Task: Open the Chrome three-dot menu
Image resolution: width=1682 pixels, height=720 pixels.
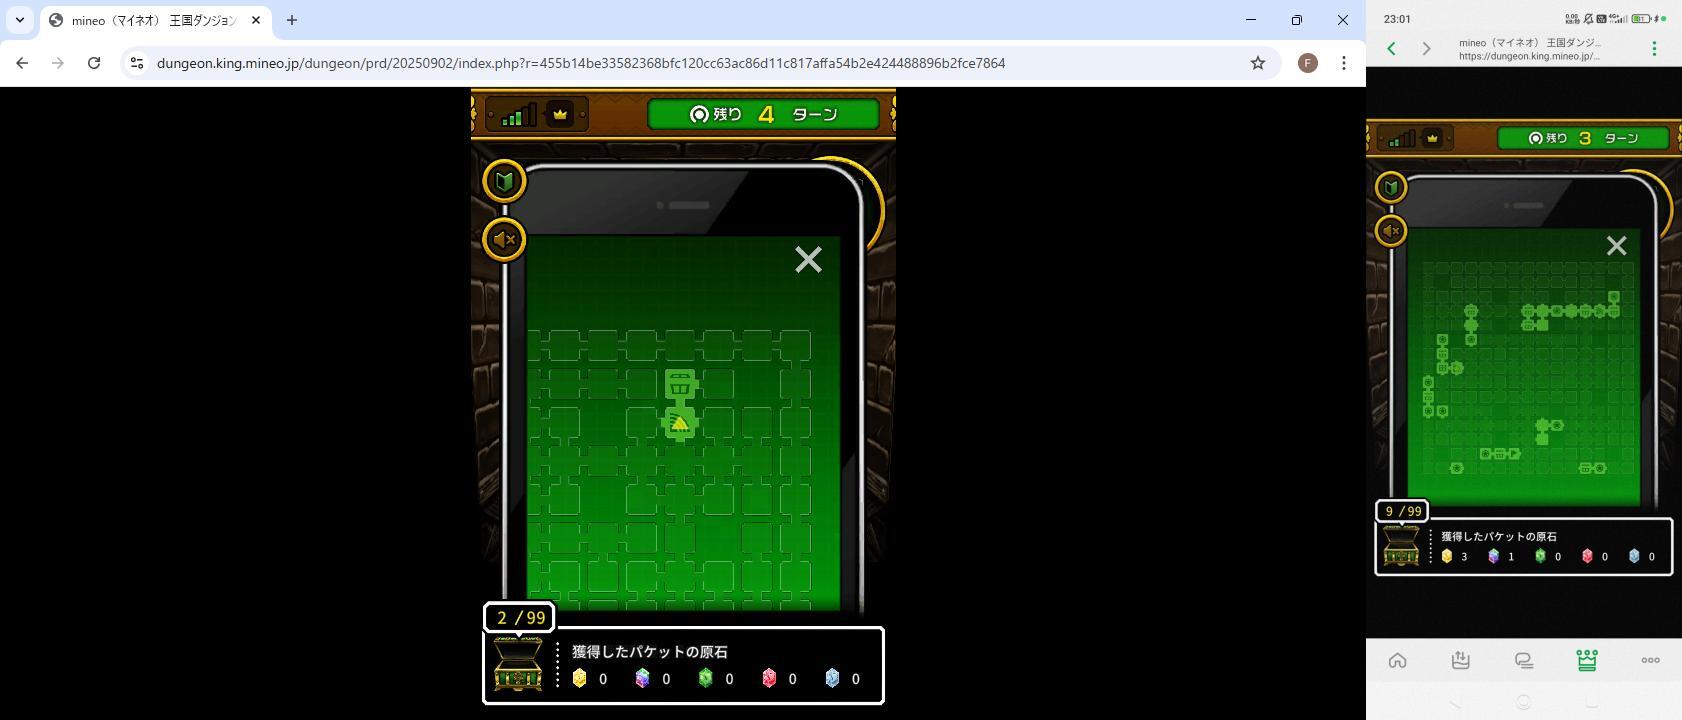Action: [x=1344, y=63]
